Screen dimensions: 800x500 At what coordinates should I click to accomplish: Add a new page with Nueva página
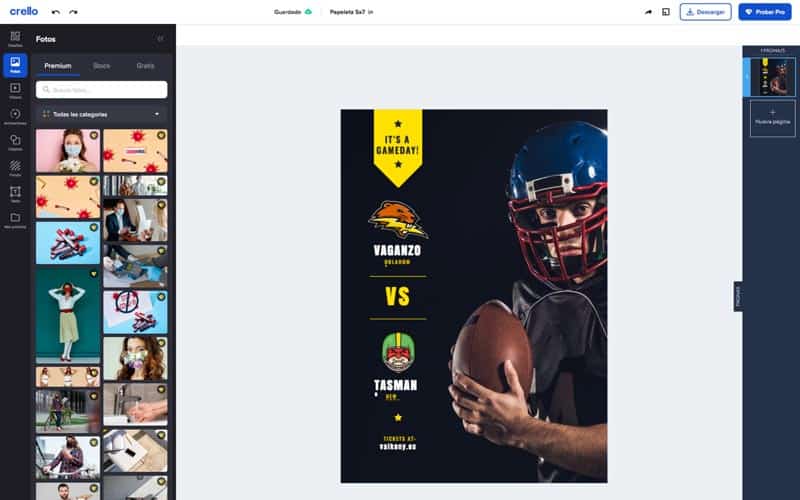click(772, 118)
